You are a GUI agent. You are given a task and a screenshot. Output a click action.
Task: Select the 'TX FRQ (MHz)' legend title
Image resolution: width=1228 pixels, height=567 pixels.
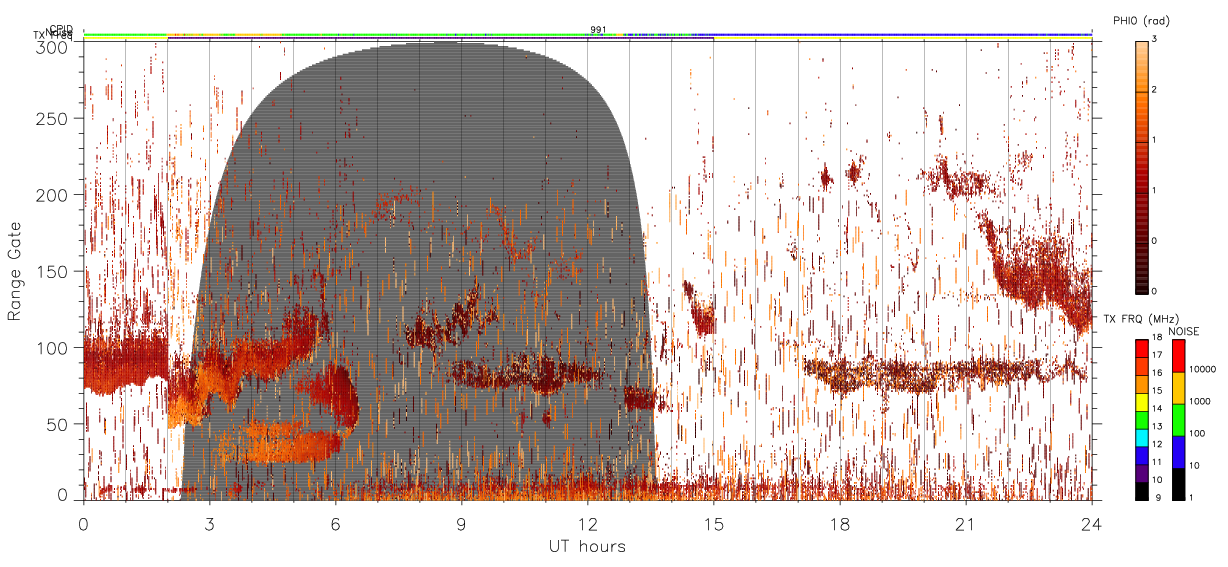(x=1139, y=319)
